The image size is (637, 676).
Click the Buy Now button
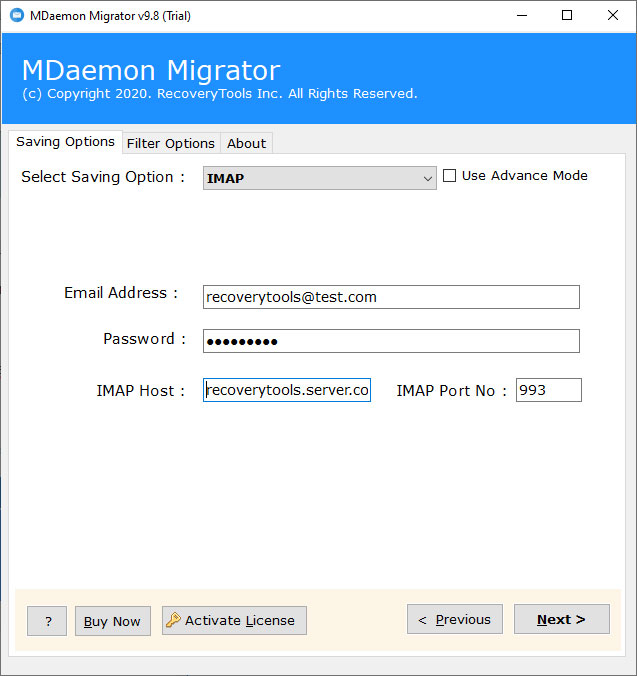pyautogui.click(x=112, y=621)
